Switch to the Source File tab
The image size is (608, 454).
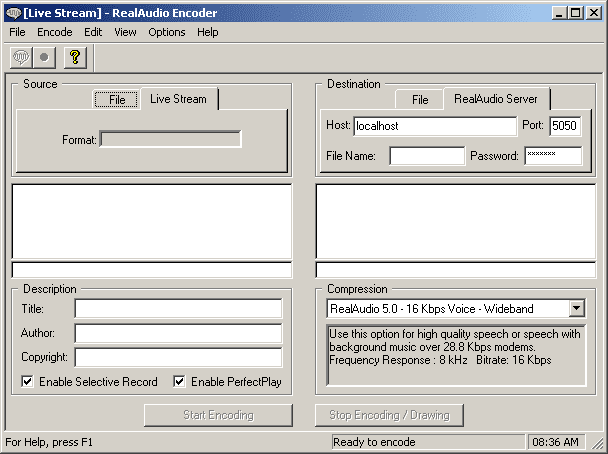click(117, 100)
